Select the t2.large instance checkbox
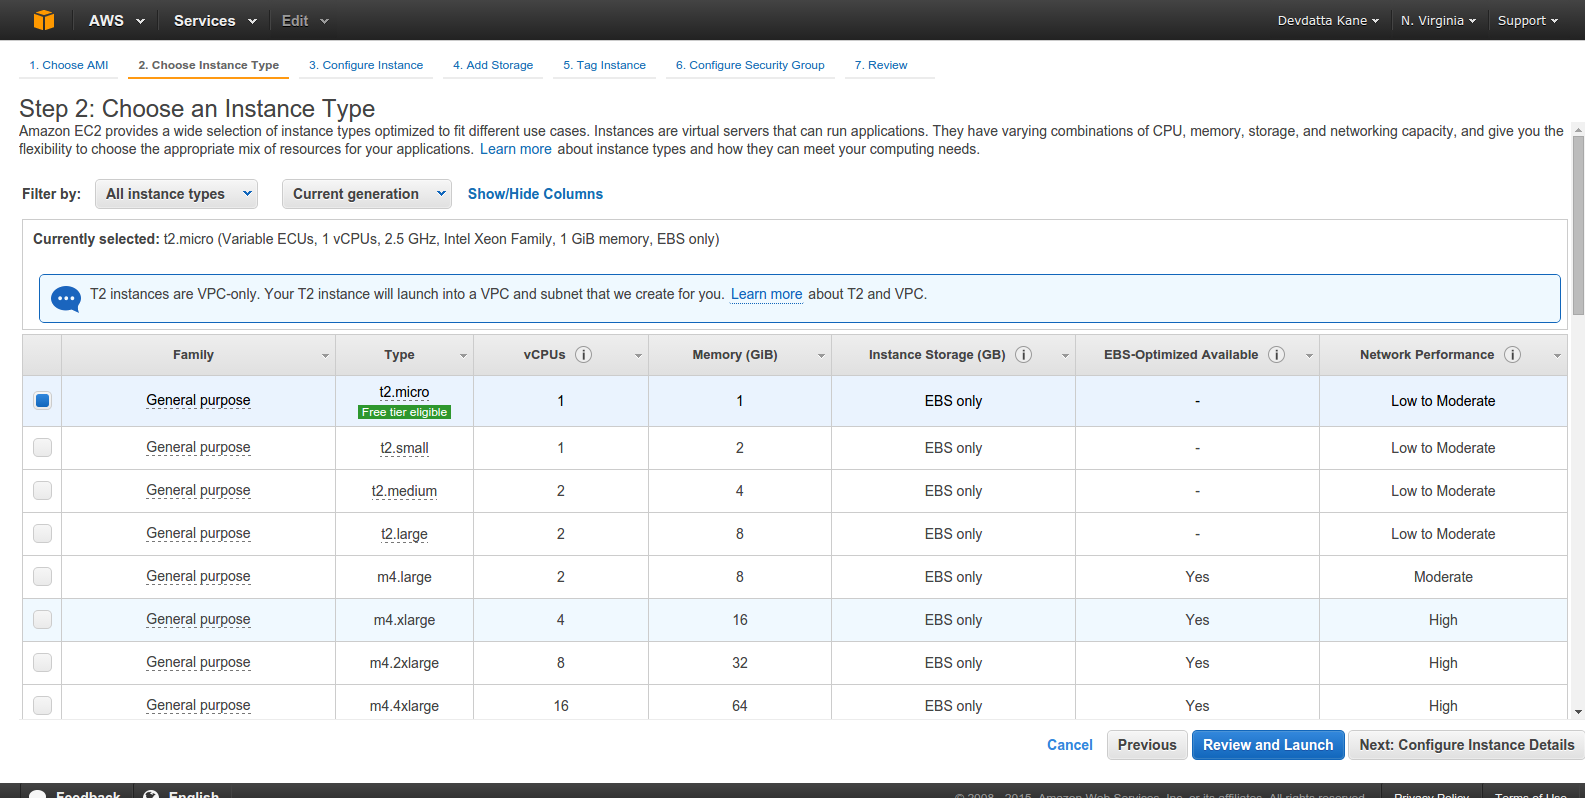 (x=42, y=534)
